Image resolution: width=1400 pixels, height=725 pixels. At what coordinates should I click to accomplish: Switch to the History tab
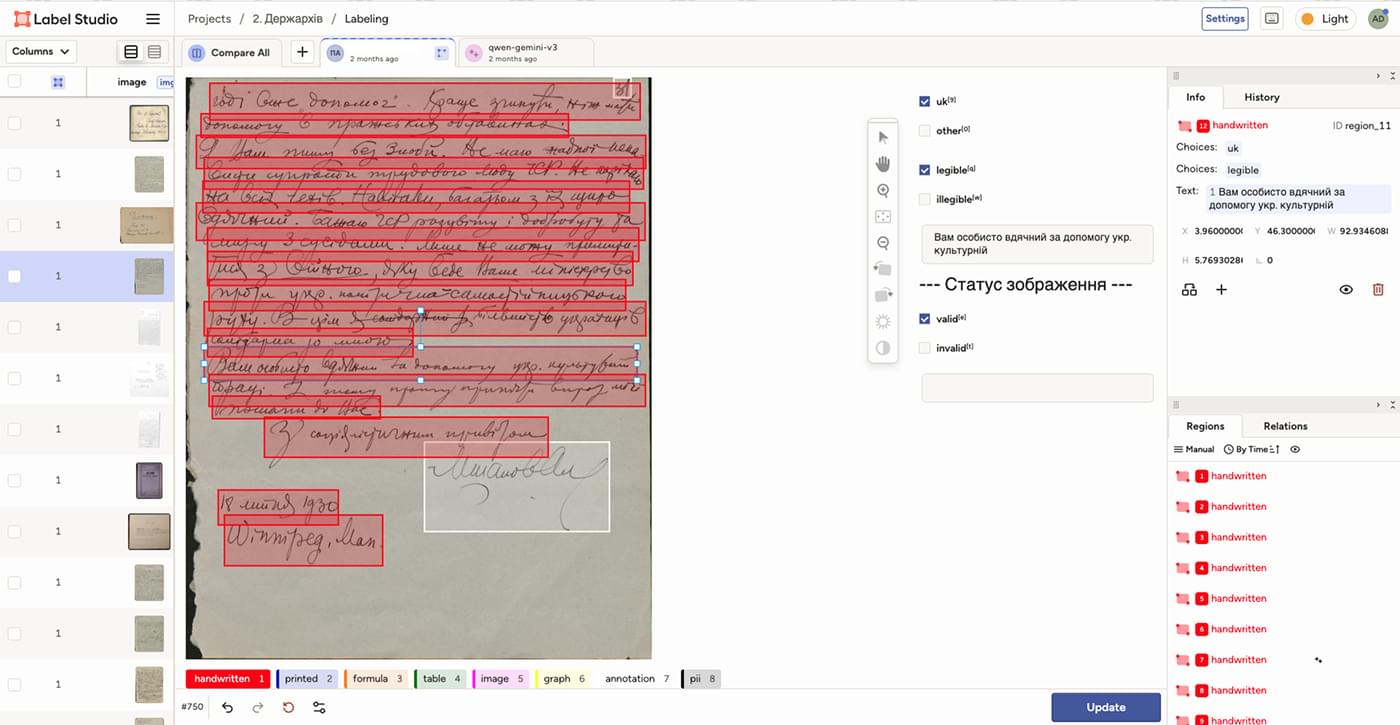(1262, 97)
